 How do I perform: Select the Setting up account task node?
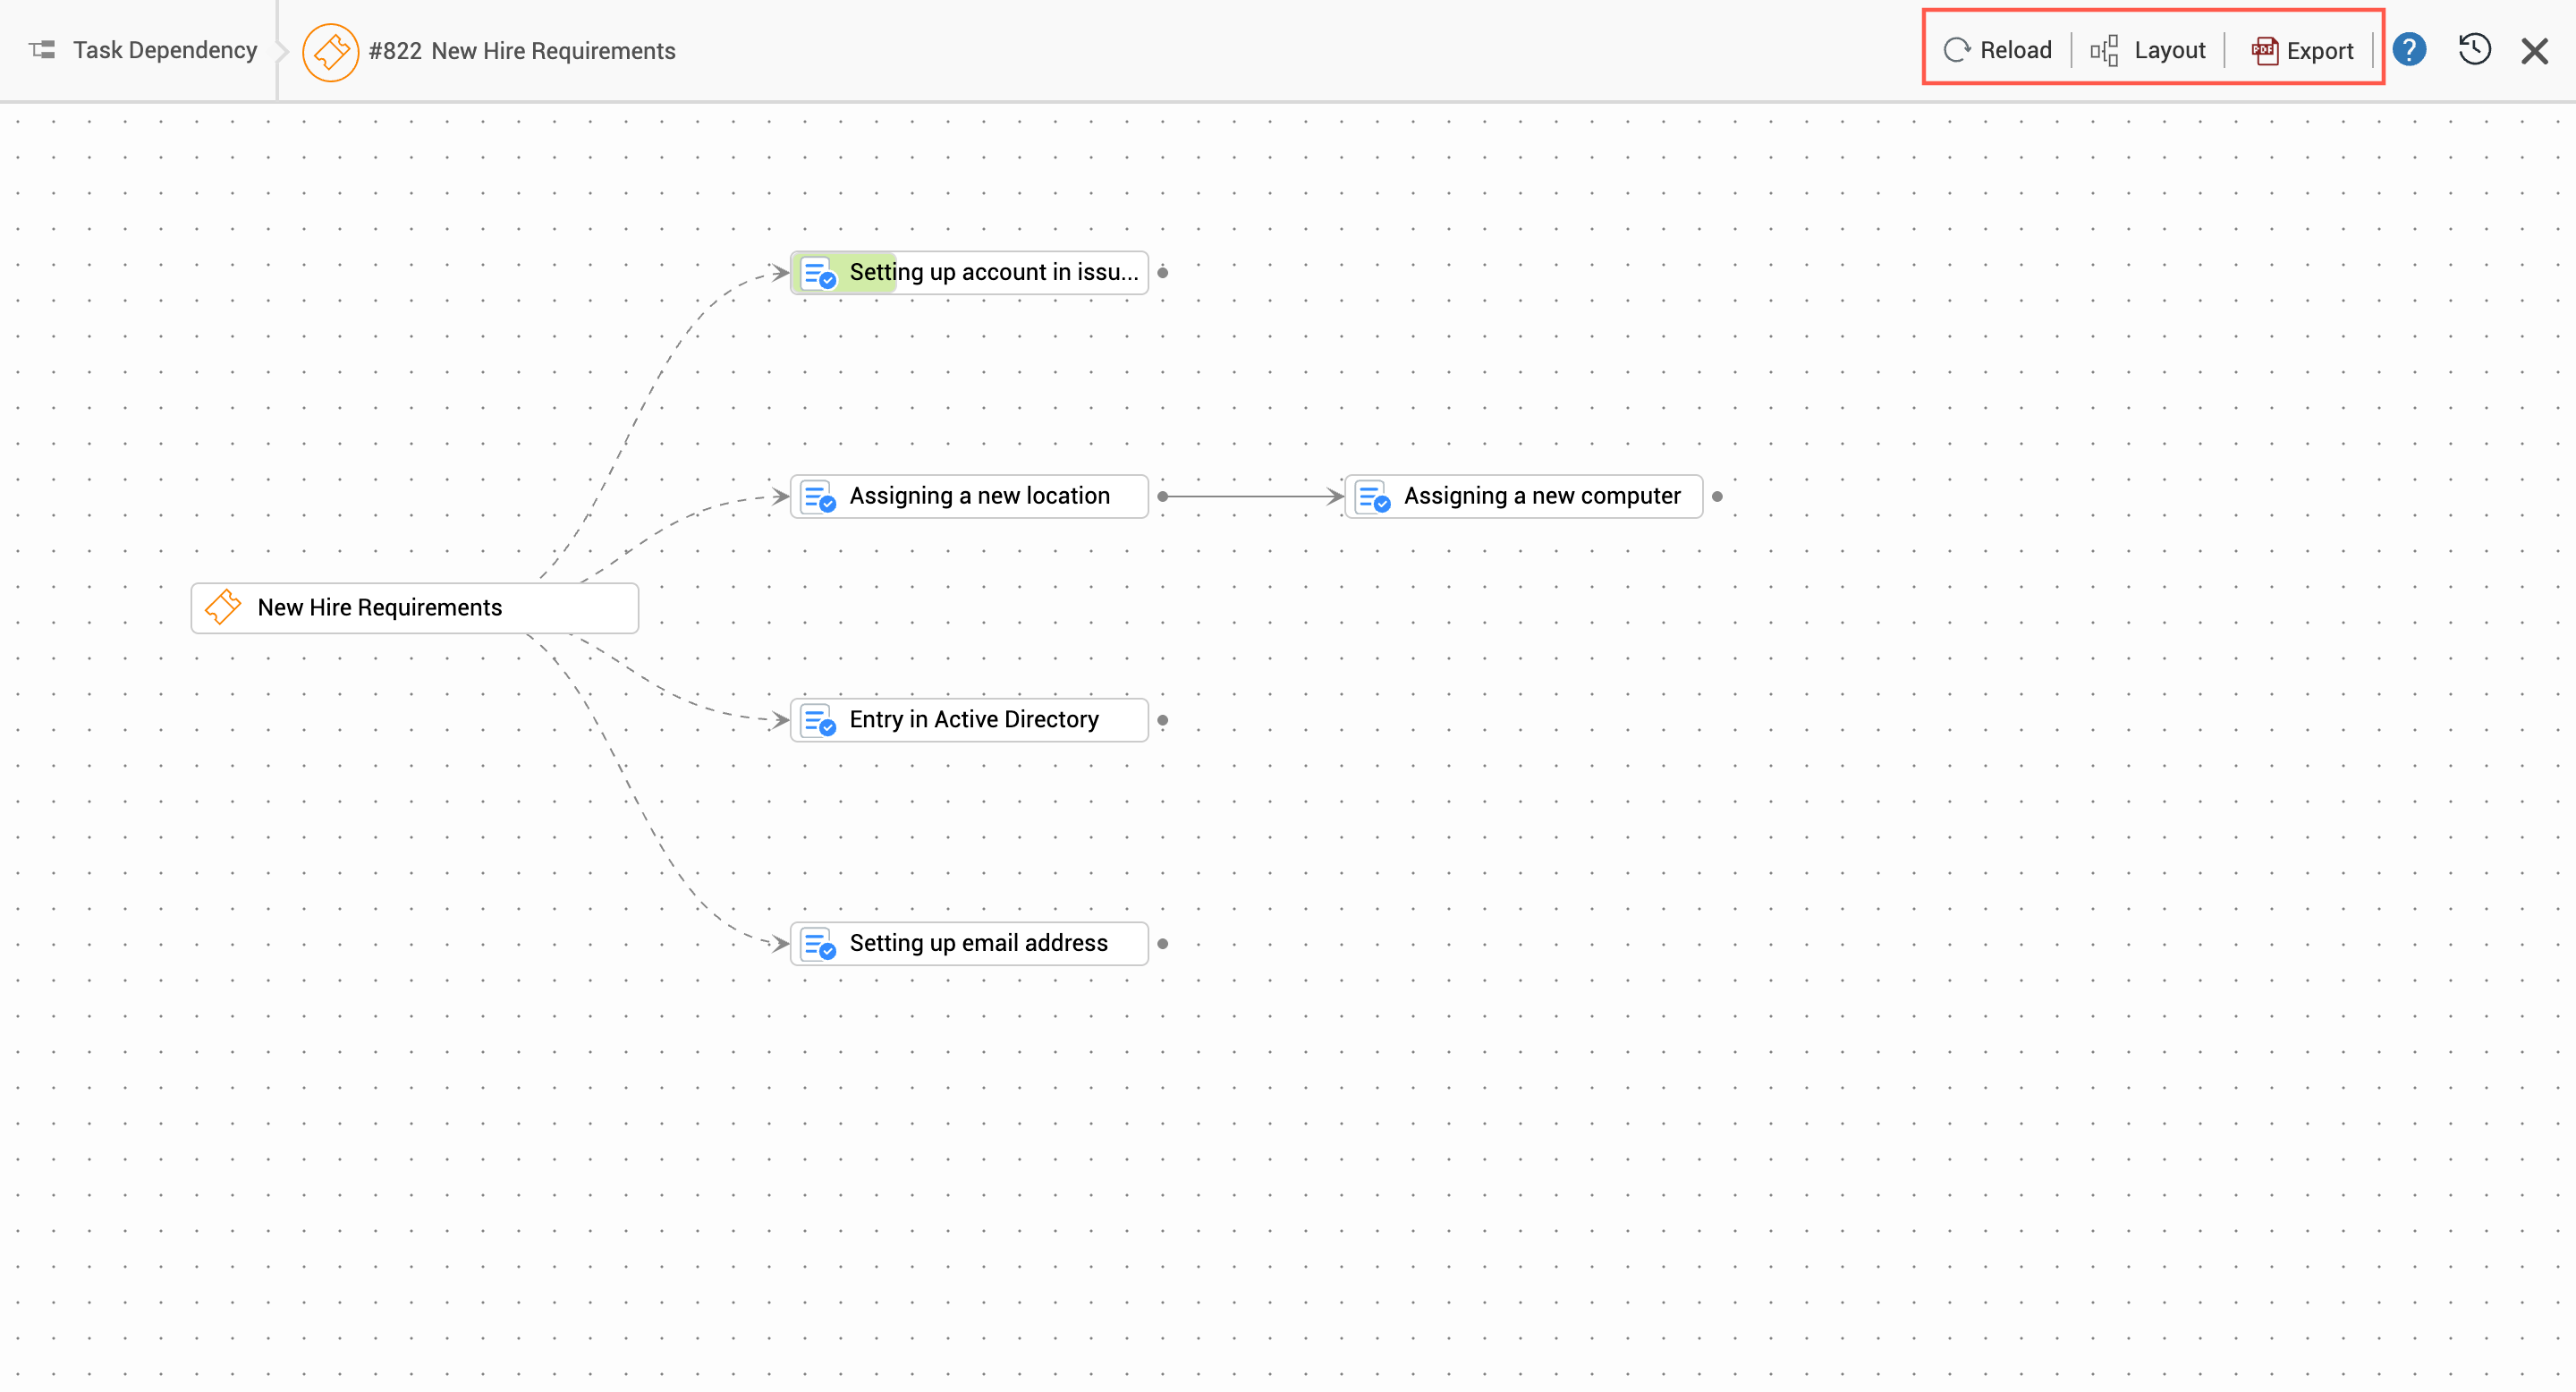pos(968,272)
